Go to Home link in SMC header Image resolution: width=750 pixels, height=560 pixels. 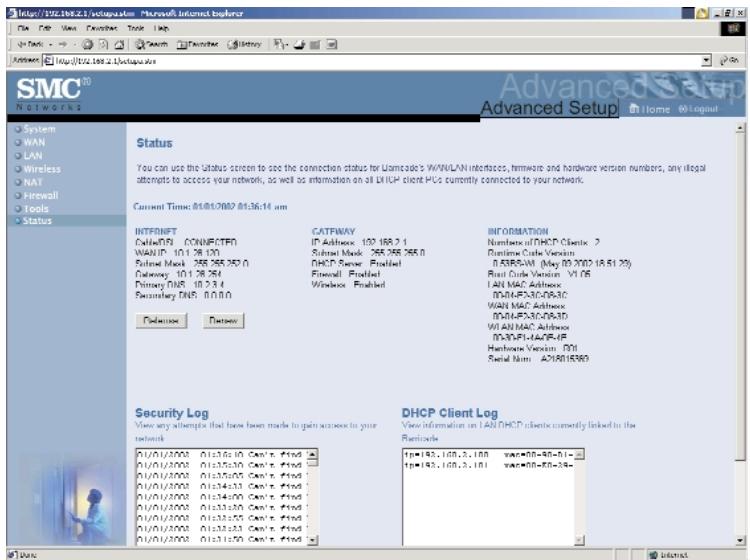(650, 109)
